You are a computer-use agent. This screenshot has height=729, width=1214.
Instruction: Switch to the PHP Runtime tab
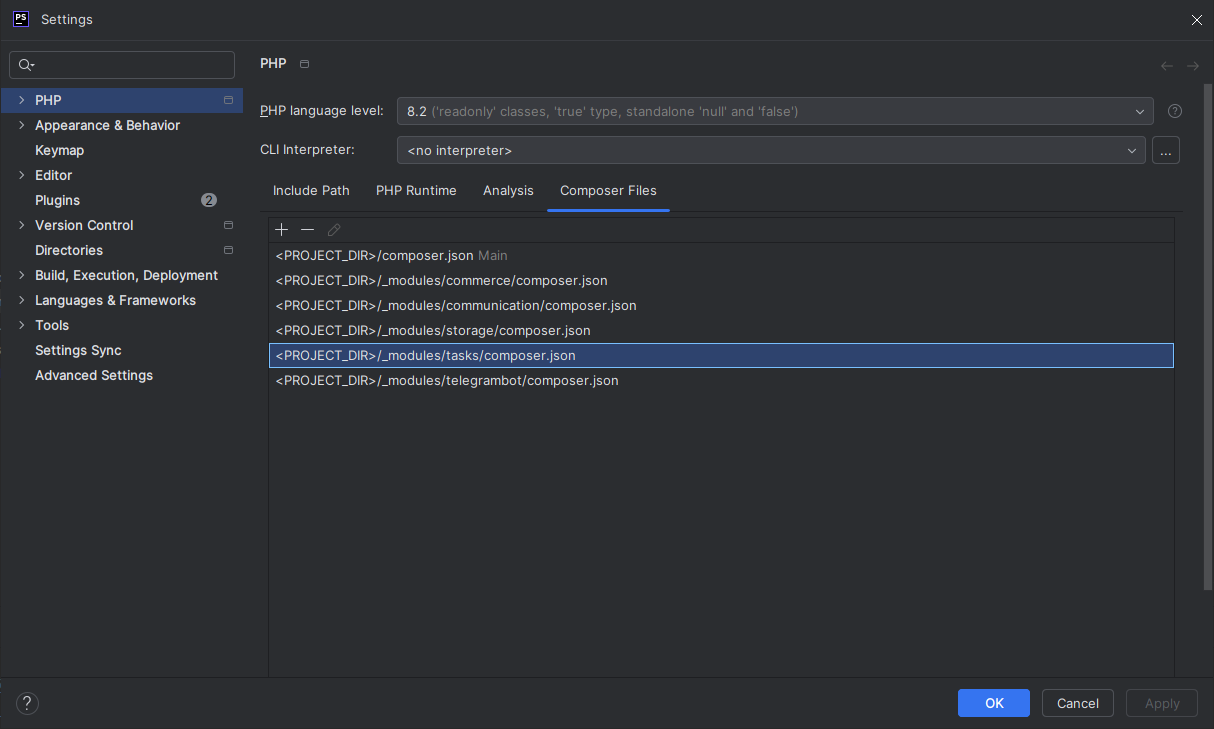click(x=416, y=190)
